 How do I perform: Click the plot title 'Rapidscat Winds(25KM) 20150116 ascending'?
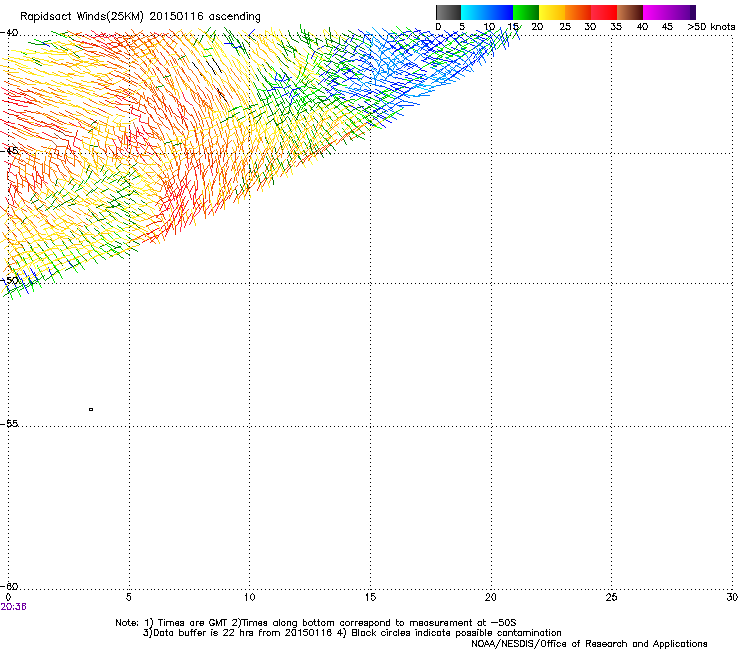[140, 17]
